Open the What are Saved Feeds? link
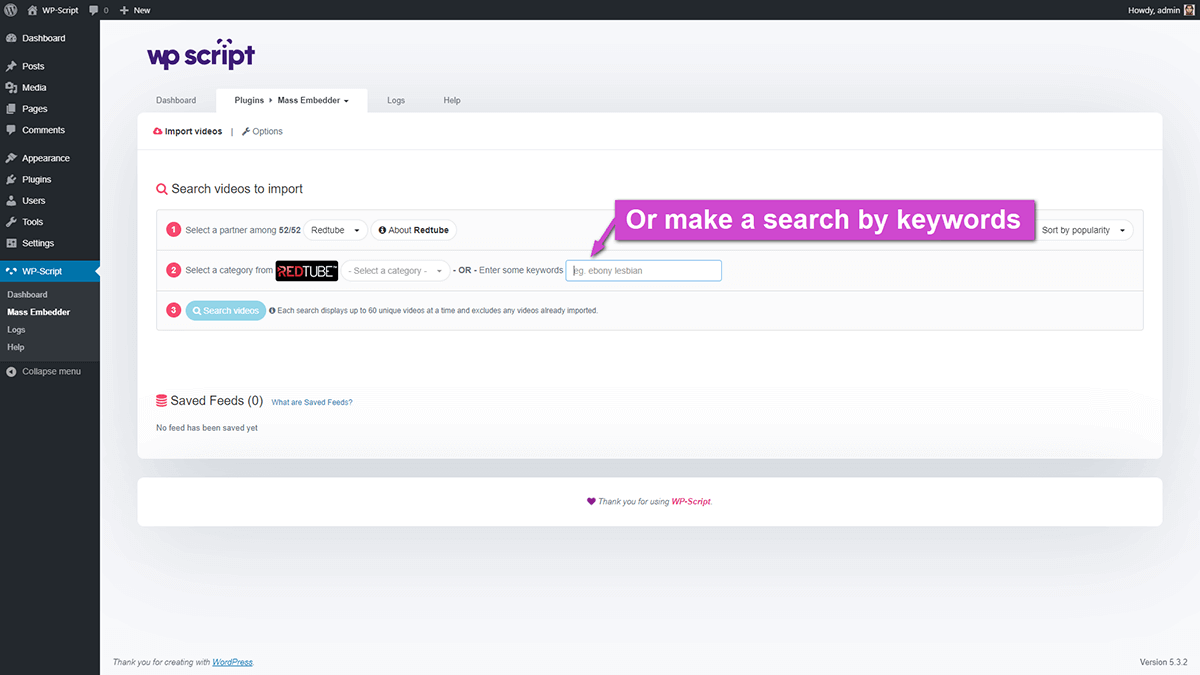 [x=312, y=402]
